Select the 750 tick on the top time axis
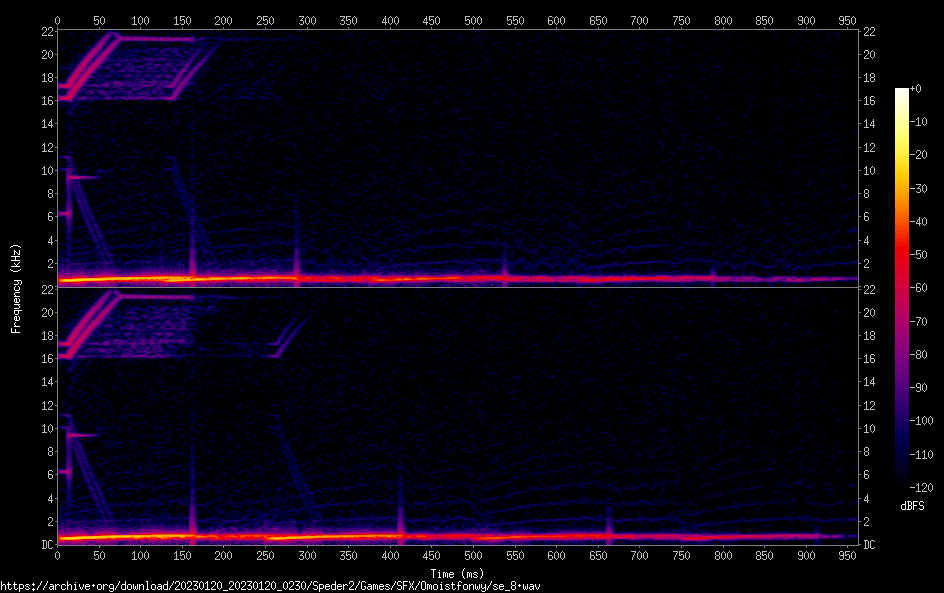The image size is (944, 593). click(681, 19)
